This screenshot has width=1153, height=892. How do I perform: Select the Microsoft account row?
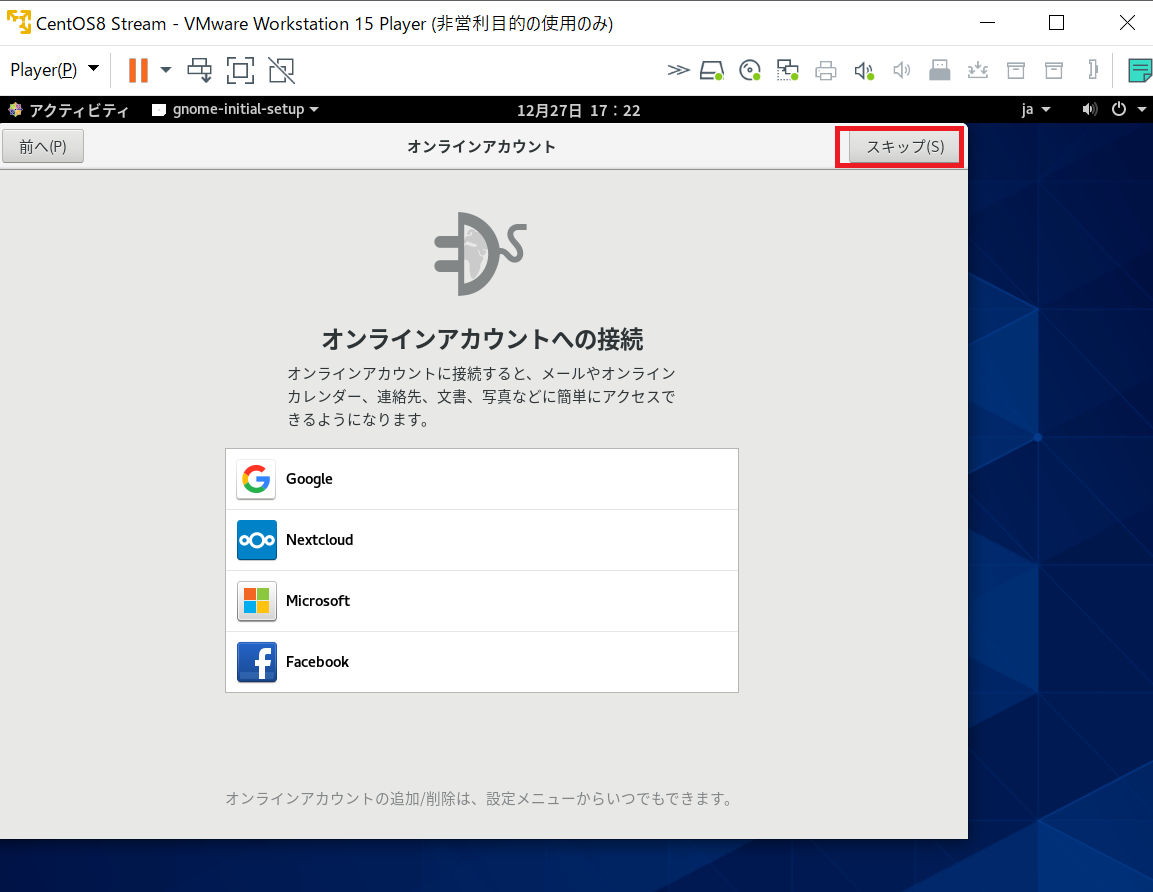tap(482, 602)
